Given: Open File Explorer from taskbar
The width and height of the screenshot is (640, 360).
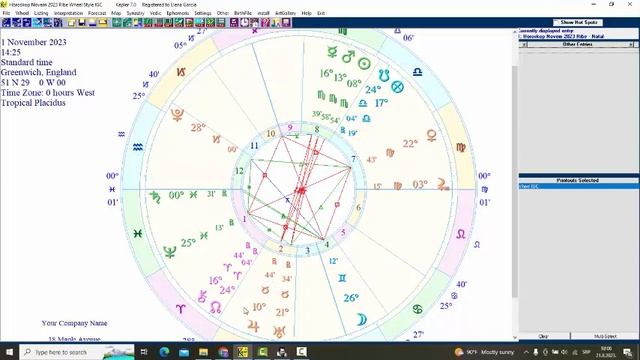Looking at the screenshot, I should point(203,352).
